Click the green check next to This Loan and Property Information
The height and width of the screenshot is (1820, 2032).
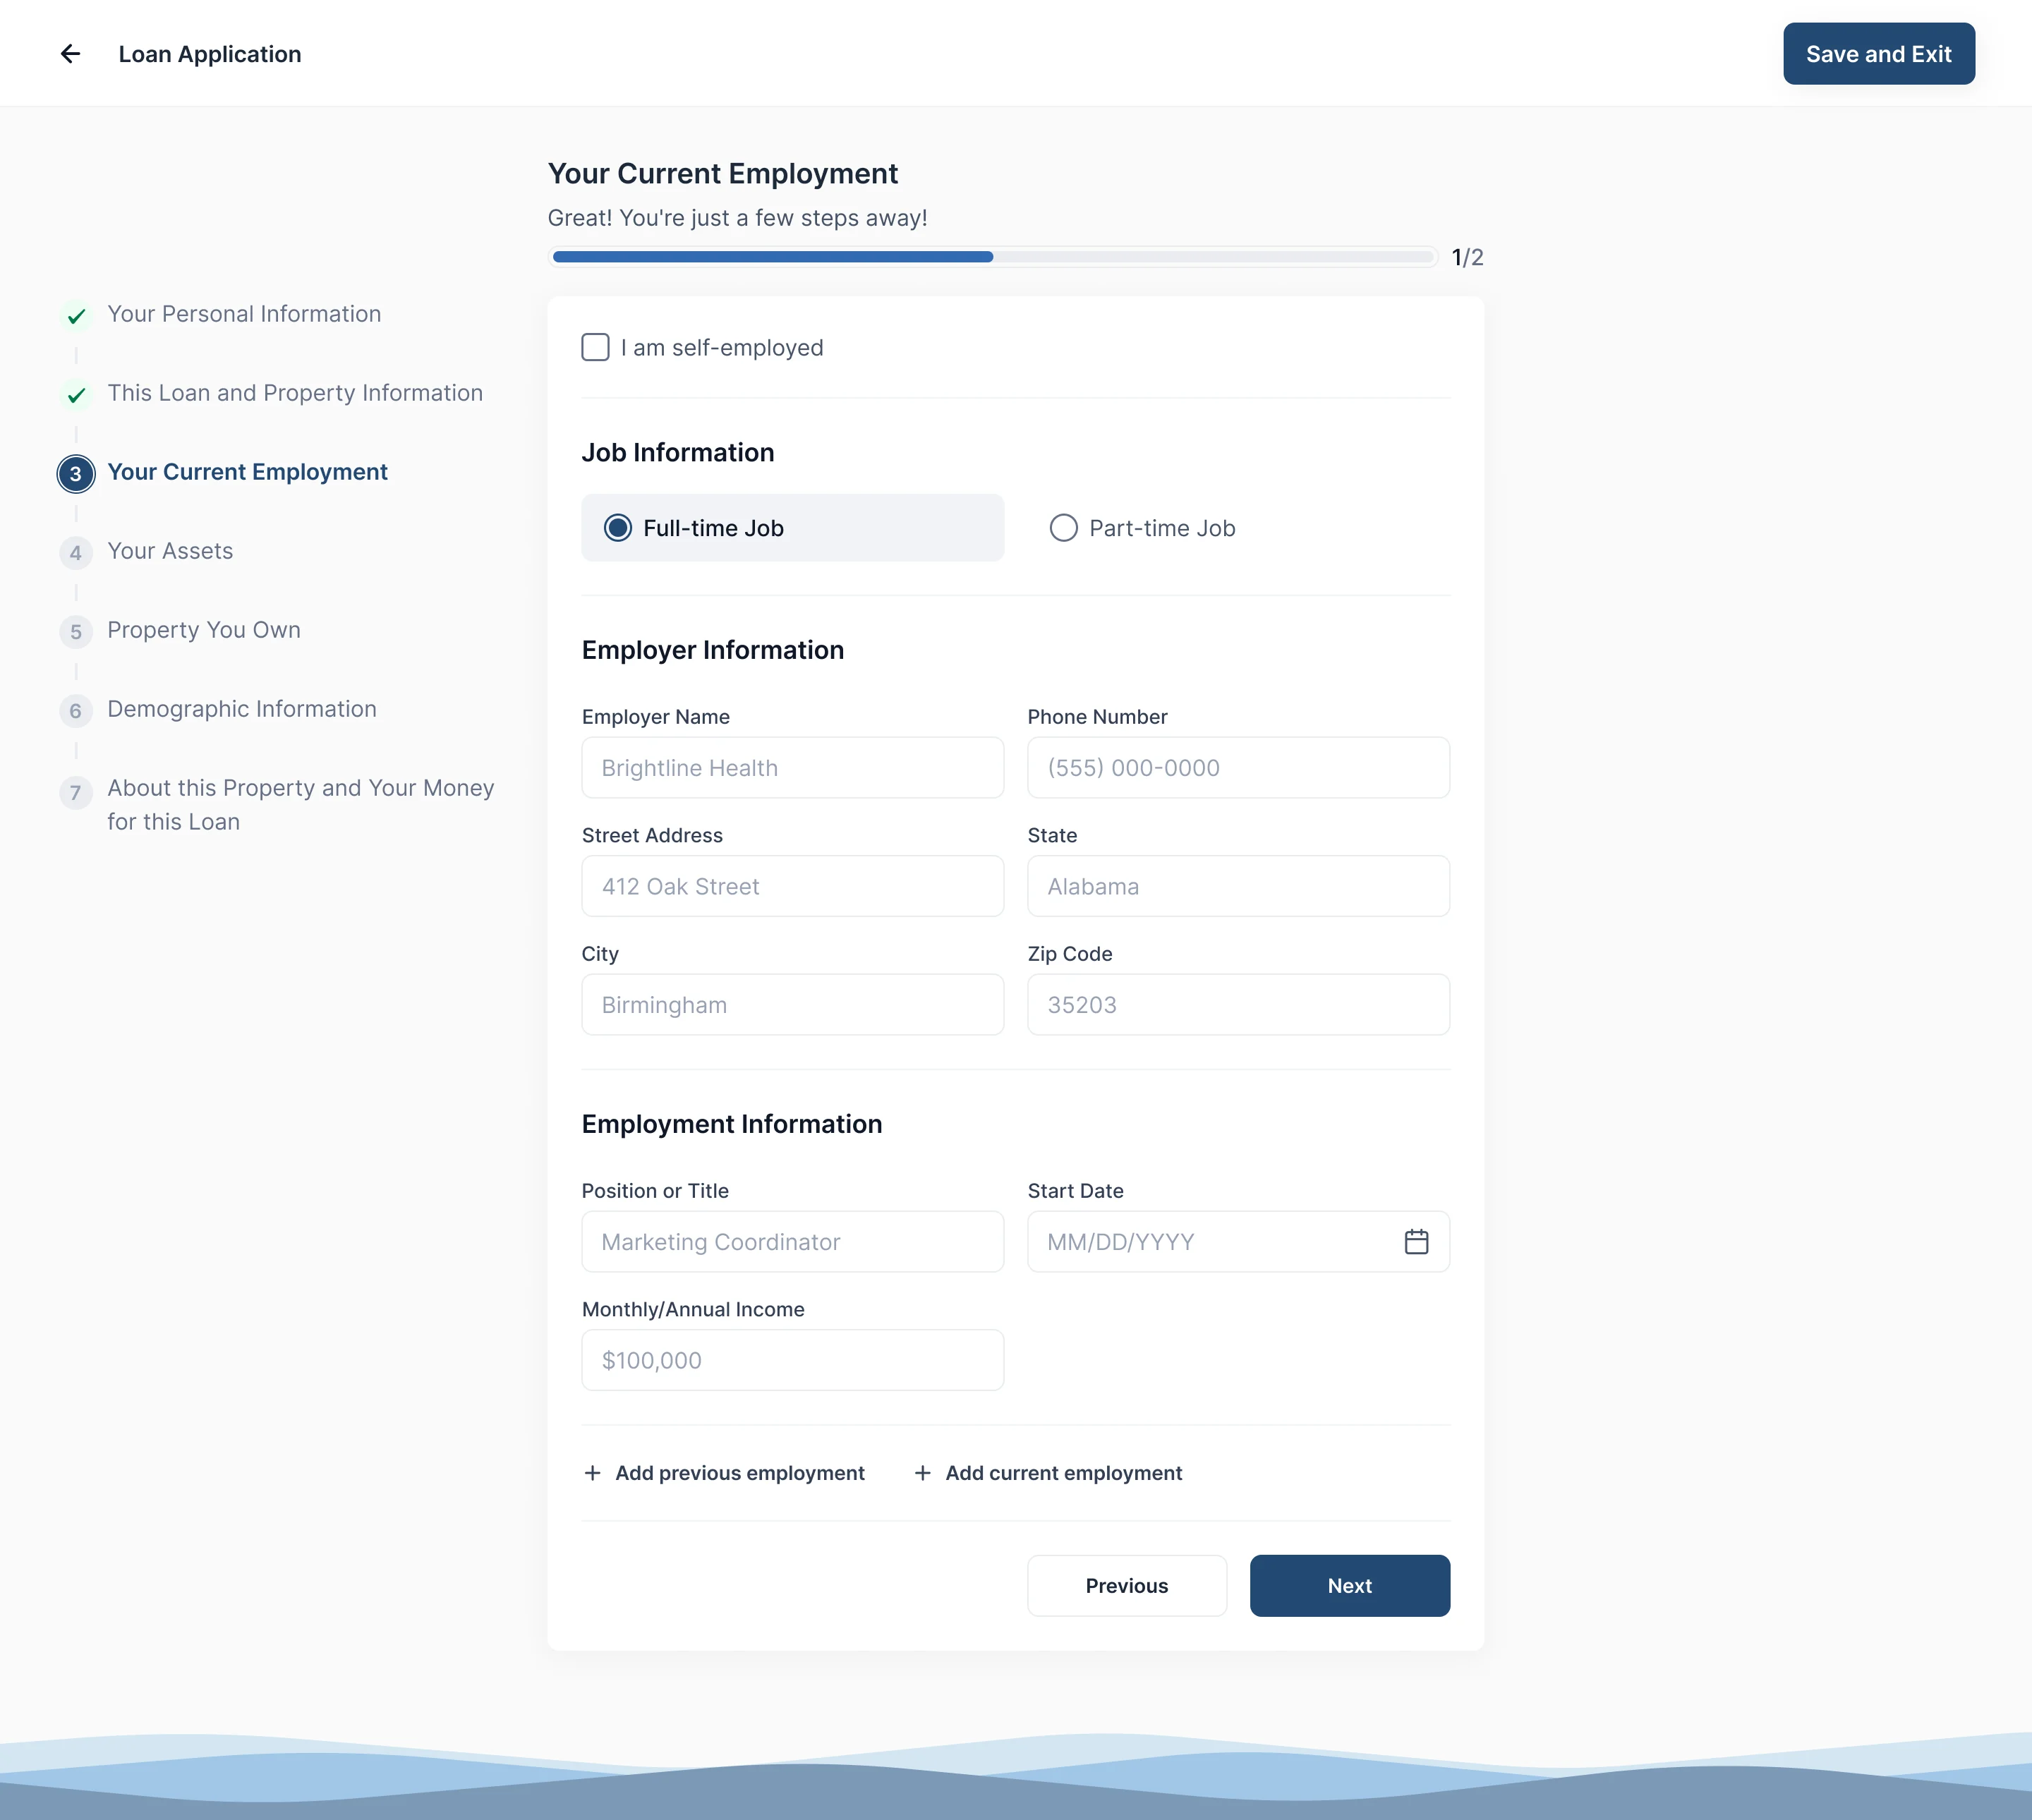(76, 395)
